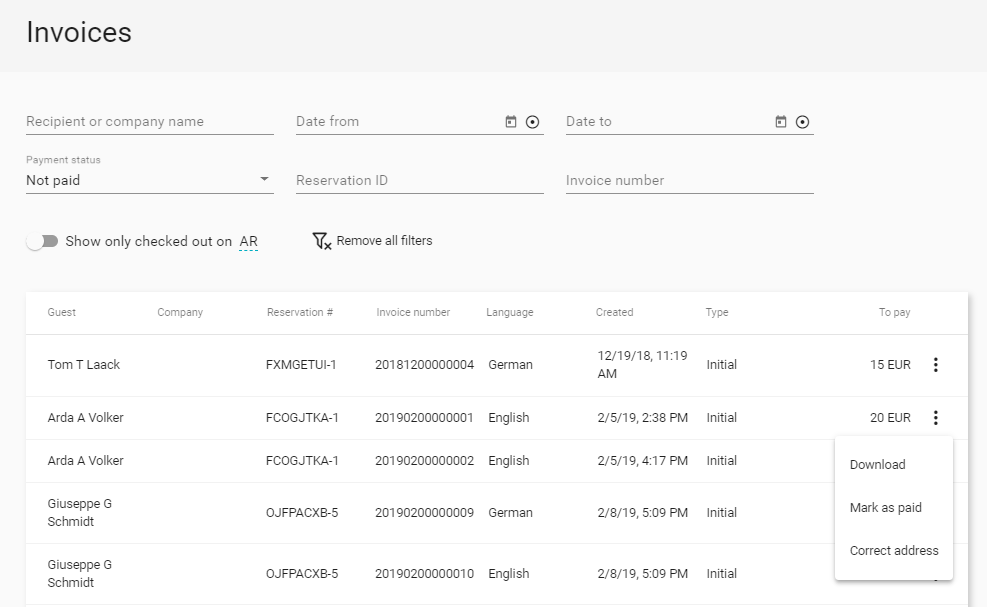This screenshot has width=987, height=607.
Task: Click created date 2/5/19, 2:38 PM
Action: (643, 417)
